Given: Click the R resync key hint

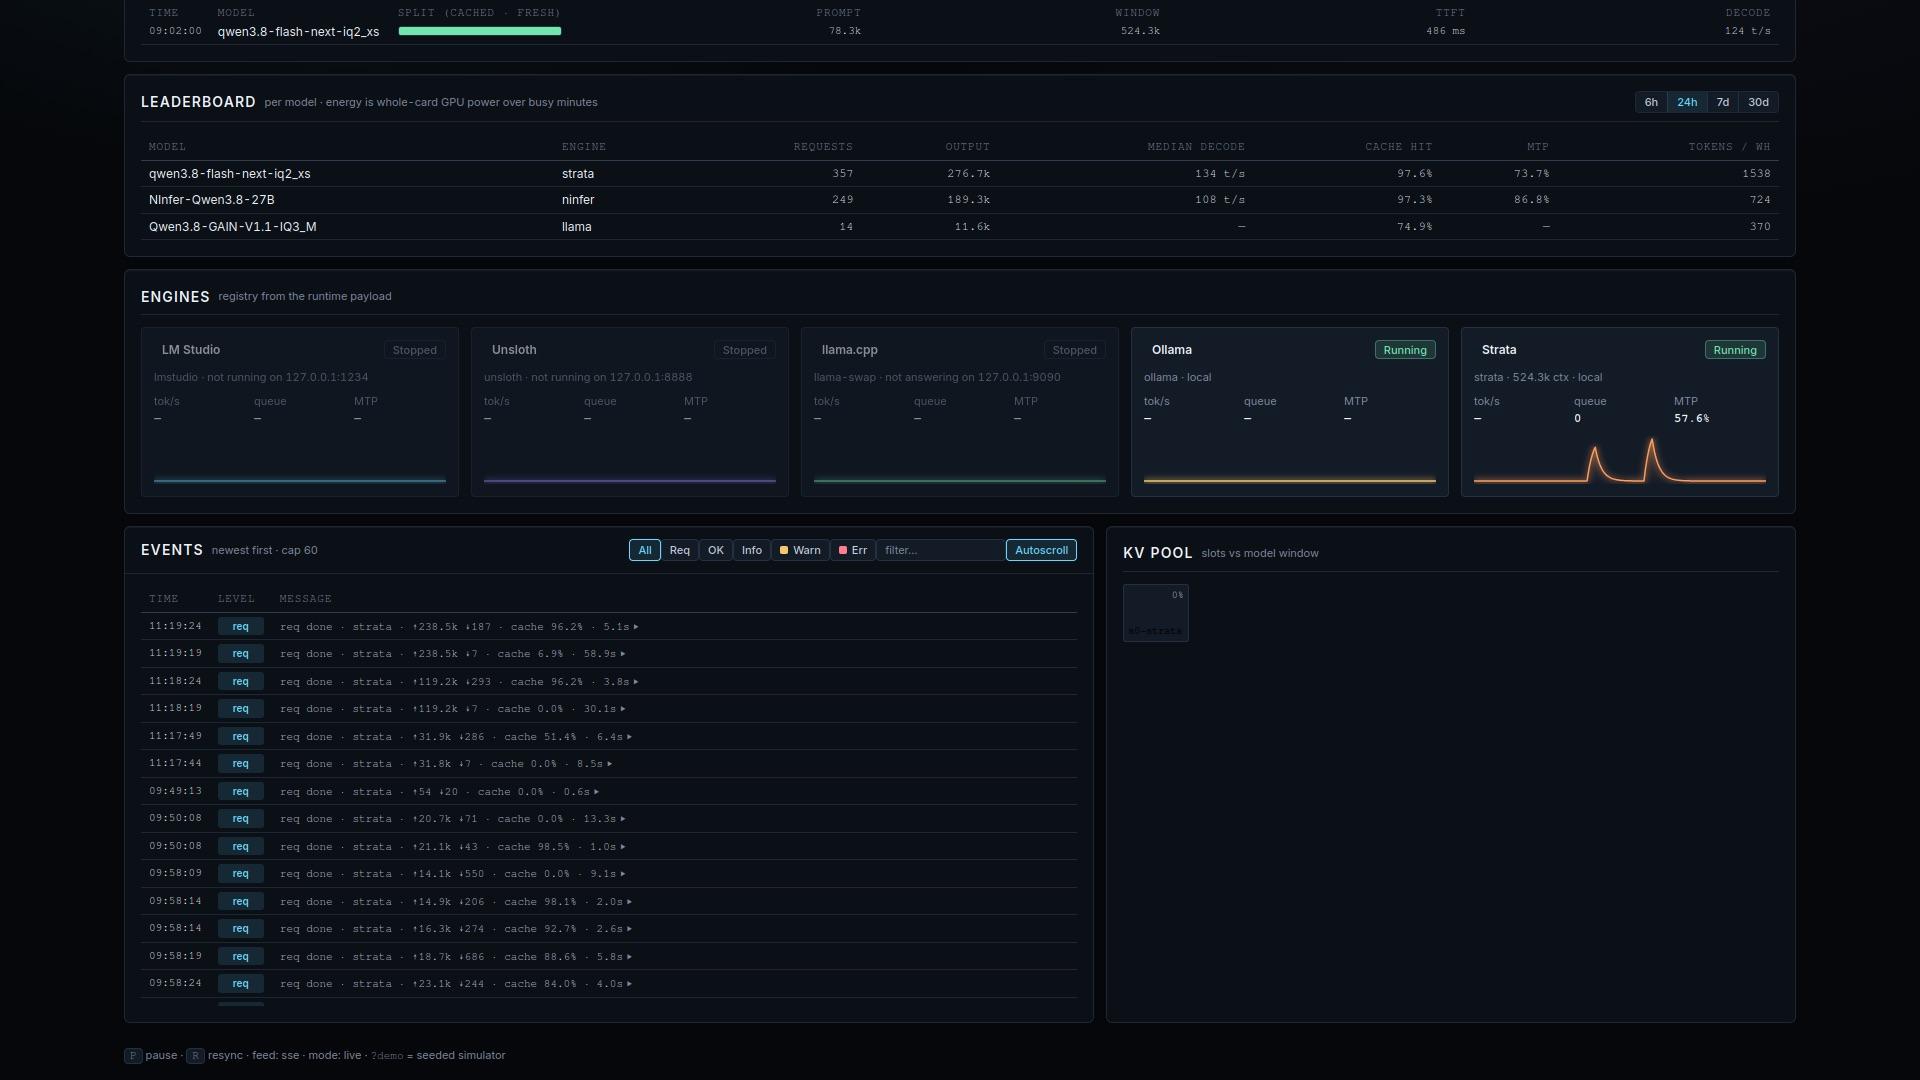Looking at the screenshot, I should tap(195, 1056).
